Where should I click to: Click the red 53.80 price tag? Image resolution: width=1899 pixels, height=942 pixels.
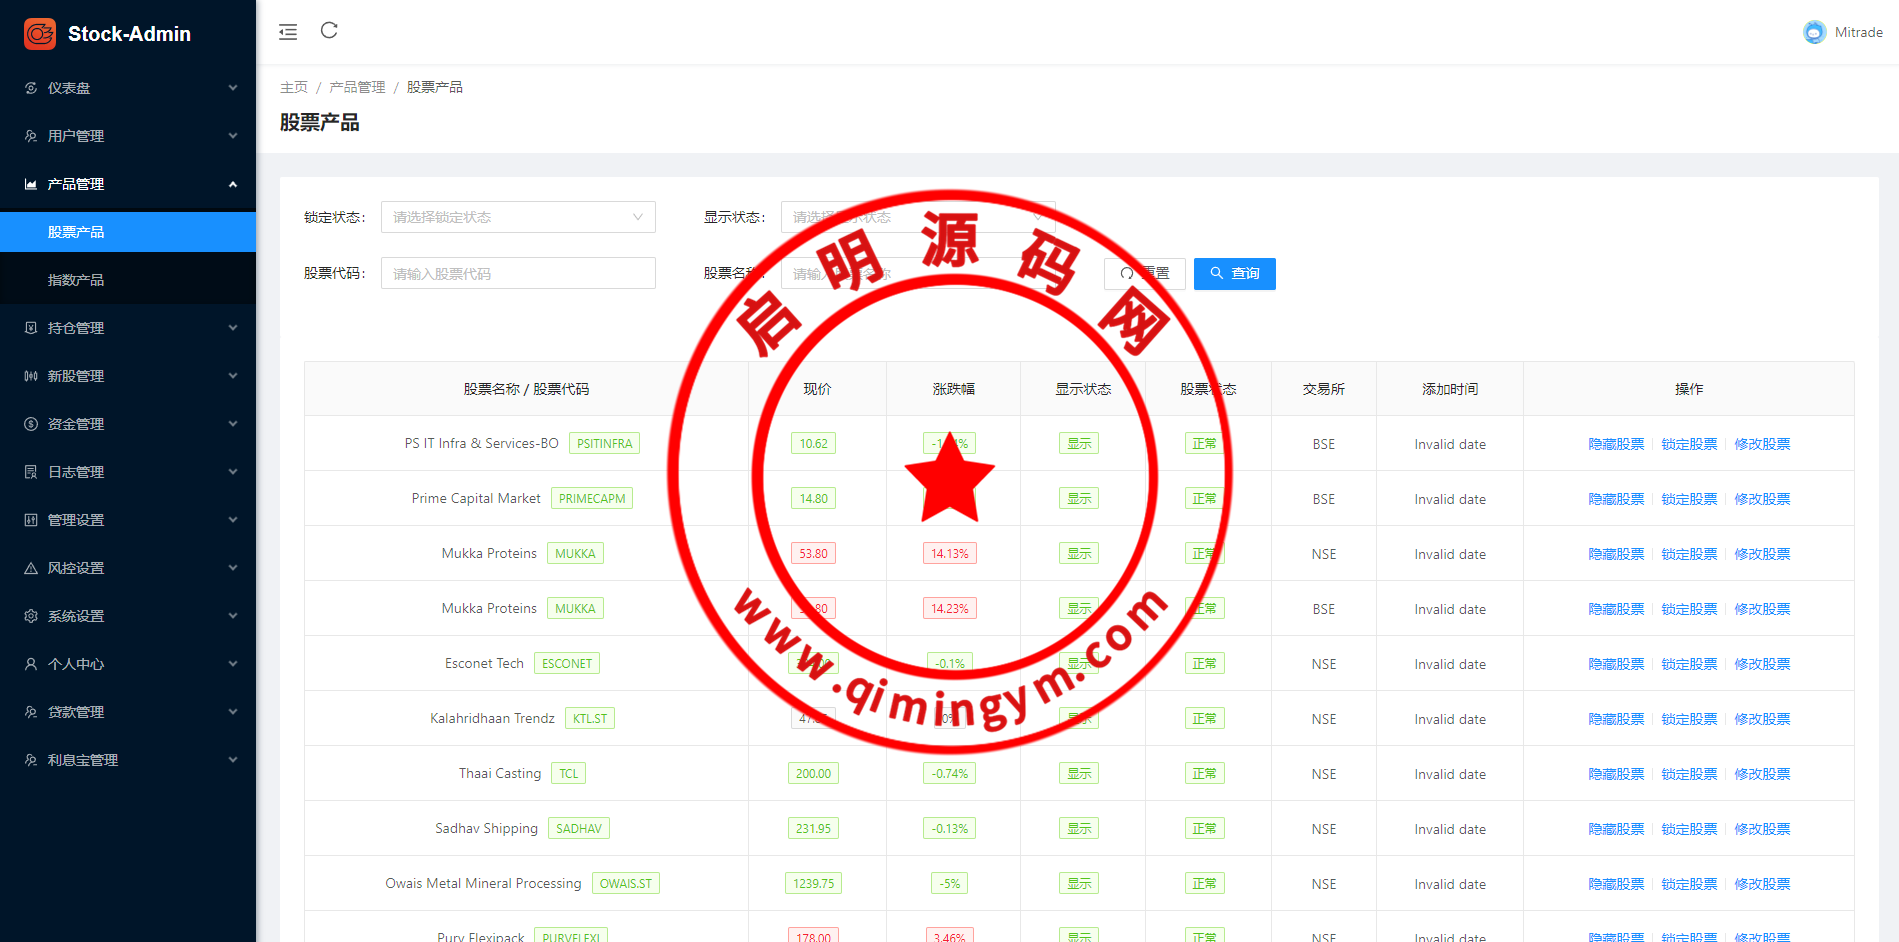click(x=813, y=554)
